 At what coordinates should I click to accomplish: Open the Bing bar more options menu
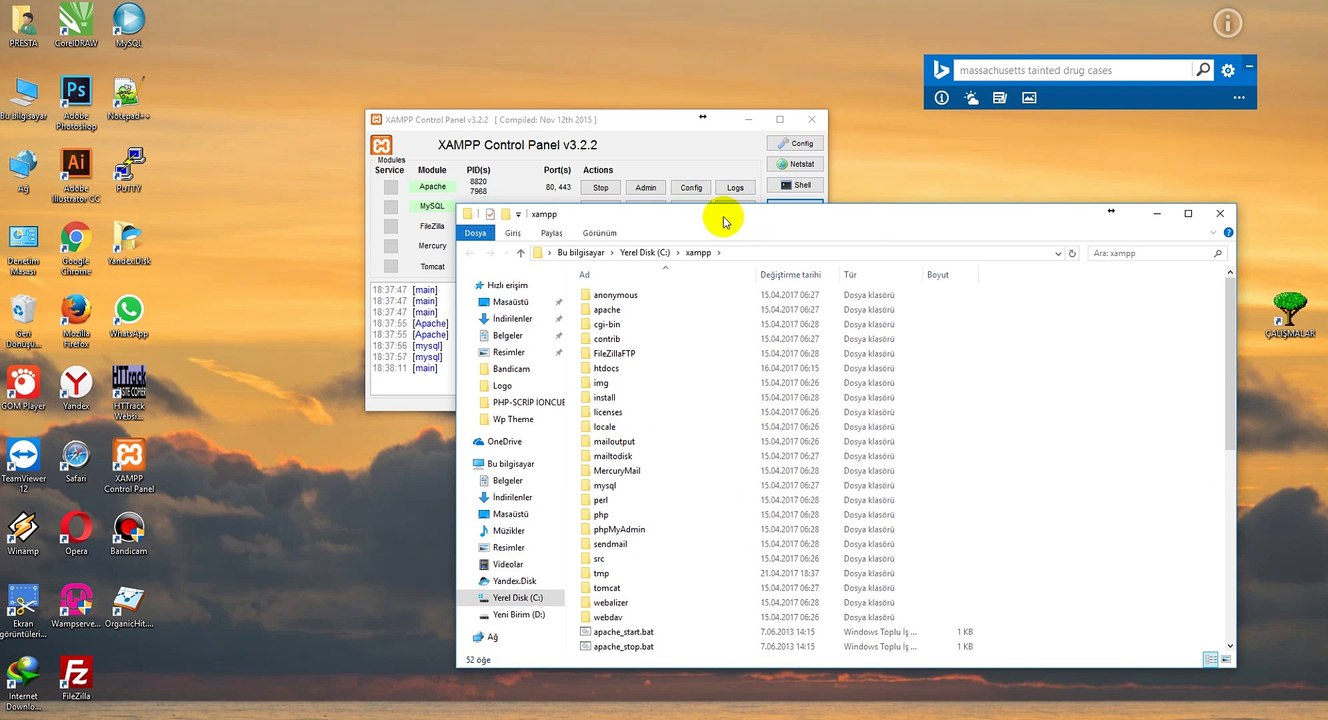tap(1239, 98)
